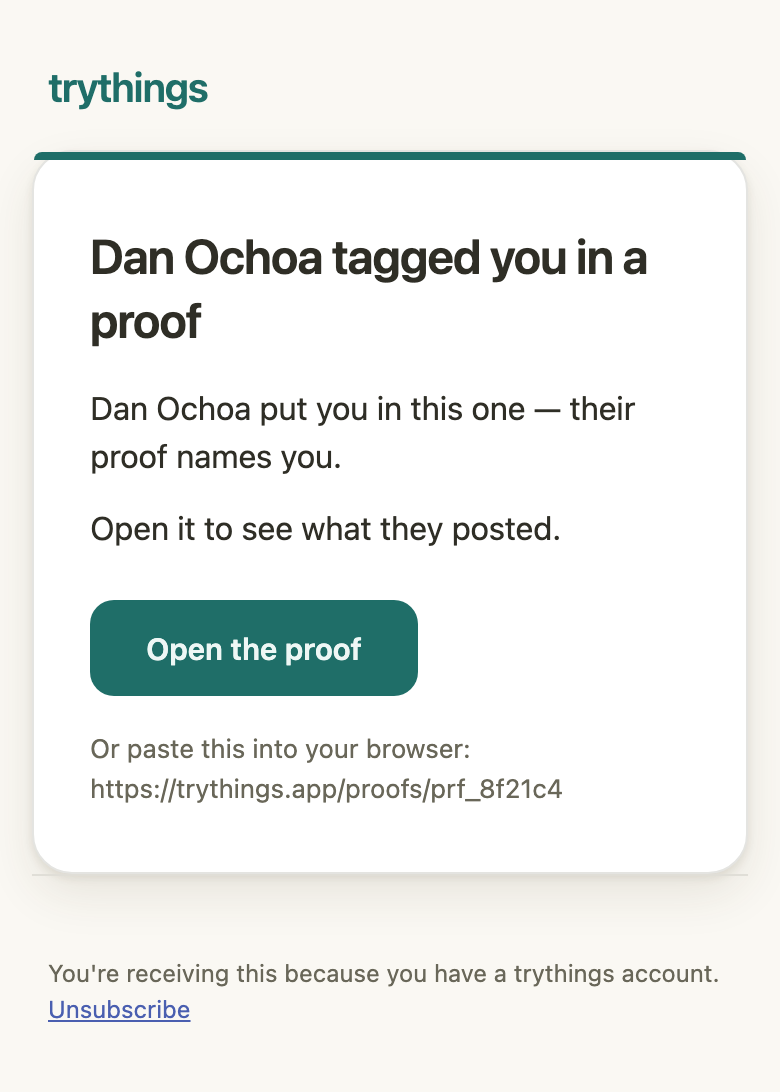Click the words "trythings account" in the footer
Image resolution: width=780 pixels, height=1092 pixels.
pos(613,974)
